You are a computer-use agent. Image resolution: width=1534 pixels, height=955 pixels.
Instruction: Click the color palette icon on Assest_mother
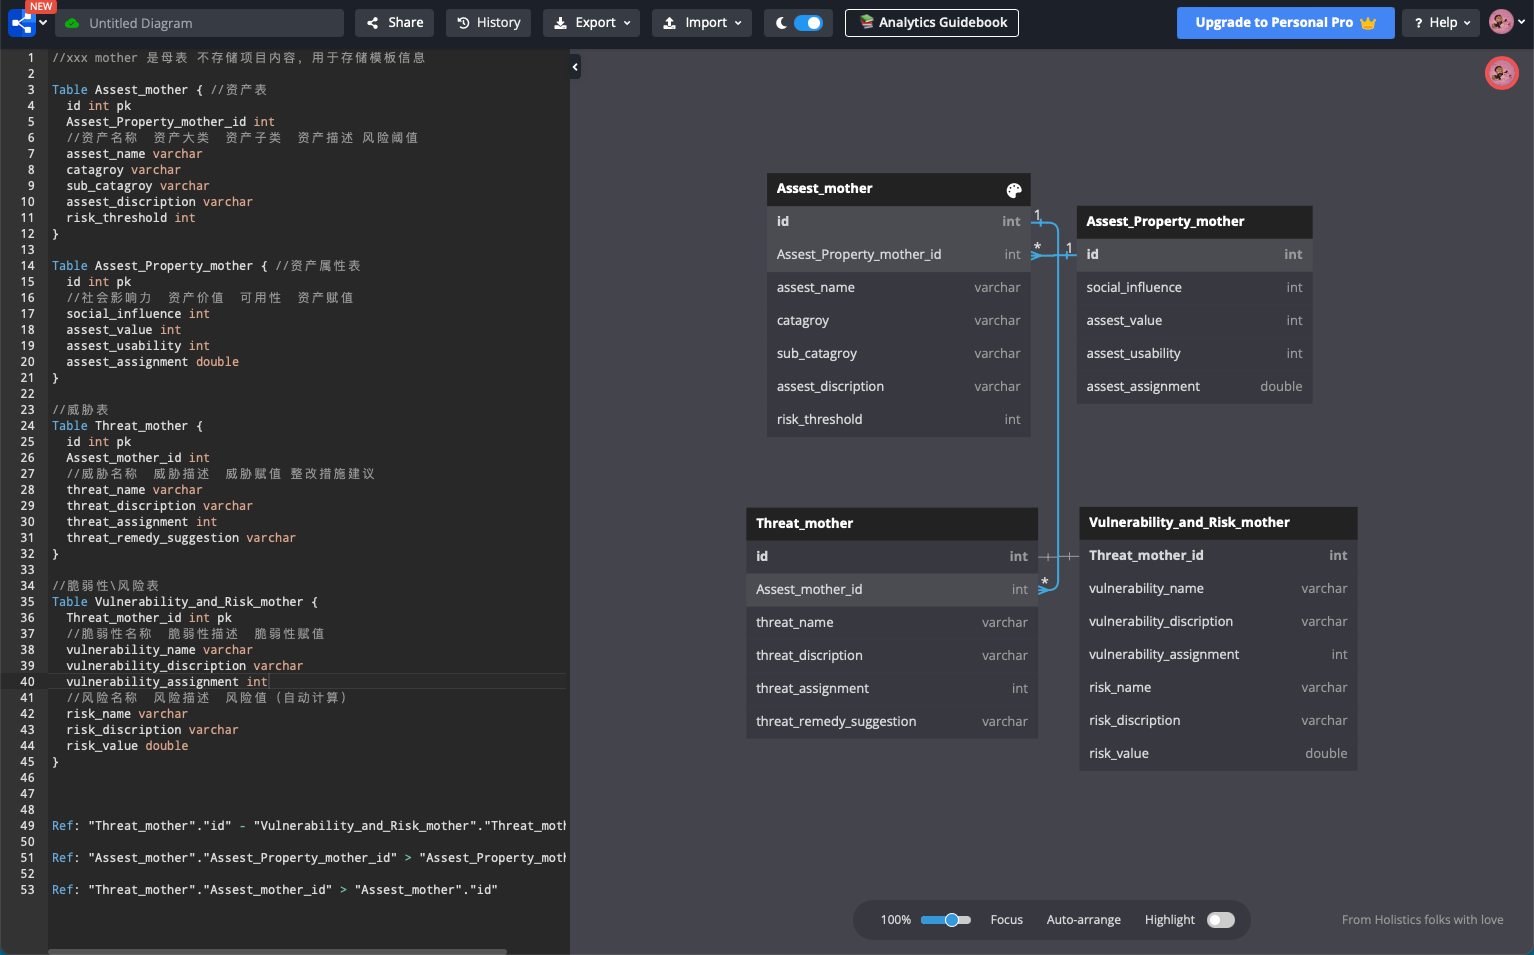click(1013, 190)
